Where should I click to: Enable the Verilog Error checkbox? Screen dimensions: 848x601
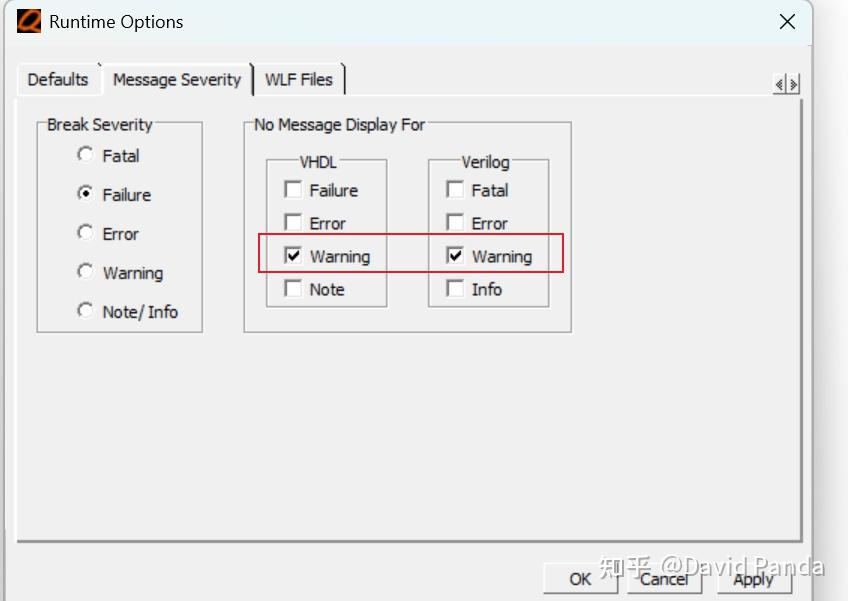tap(455, 222)
